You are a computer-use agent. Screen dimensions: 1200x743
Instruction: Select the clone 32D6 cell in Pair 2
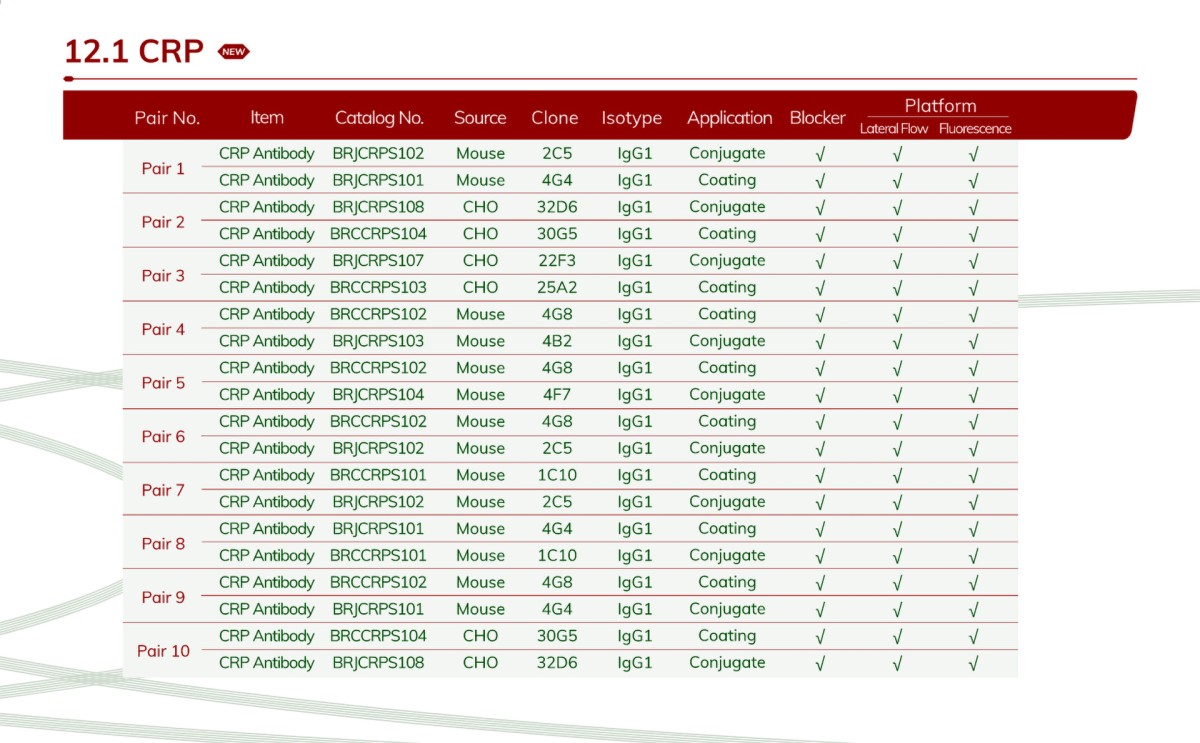point(555,207)
